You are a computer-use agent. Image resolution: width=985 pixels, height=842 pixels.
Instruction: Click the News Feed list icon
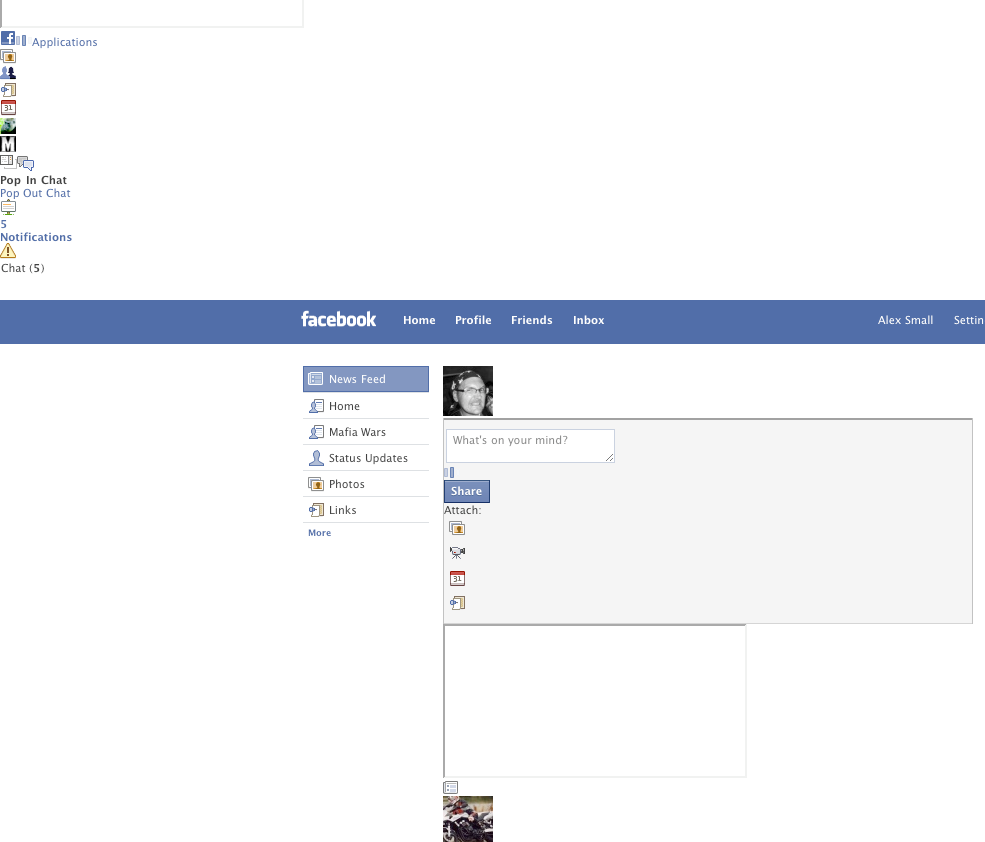pos(316,379)
